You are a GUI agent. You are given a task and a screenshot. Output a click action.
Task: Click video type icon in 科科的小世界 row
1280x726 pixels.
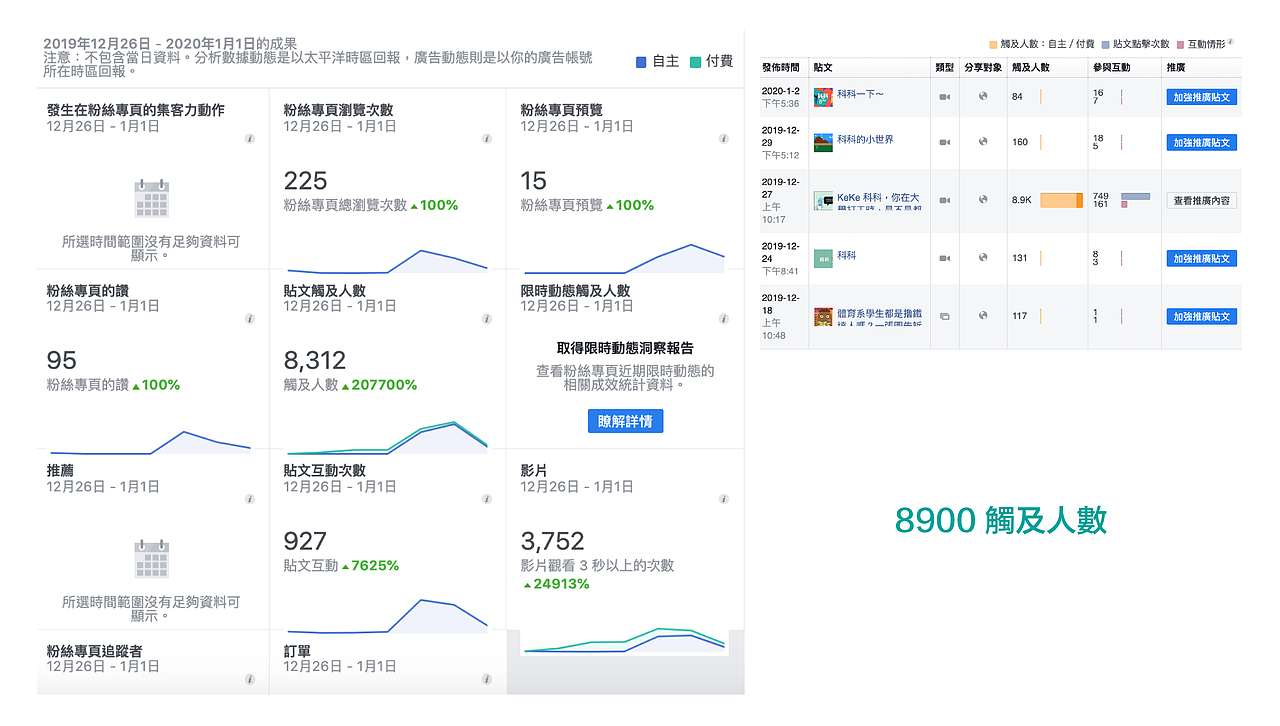click(x=944, y=143)
